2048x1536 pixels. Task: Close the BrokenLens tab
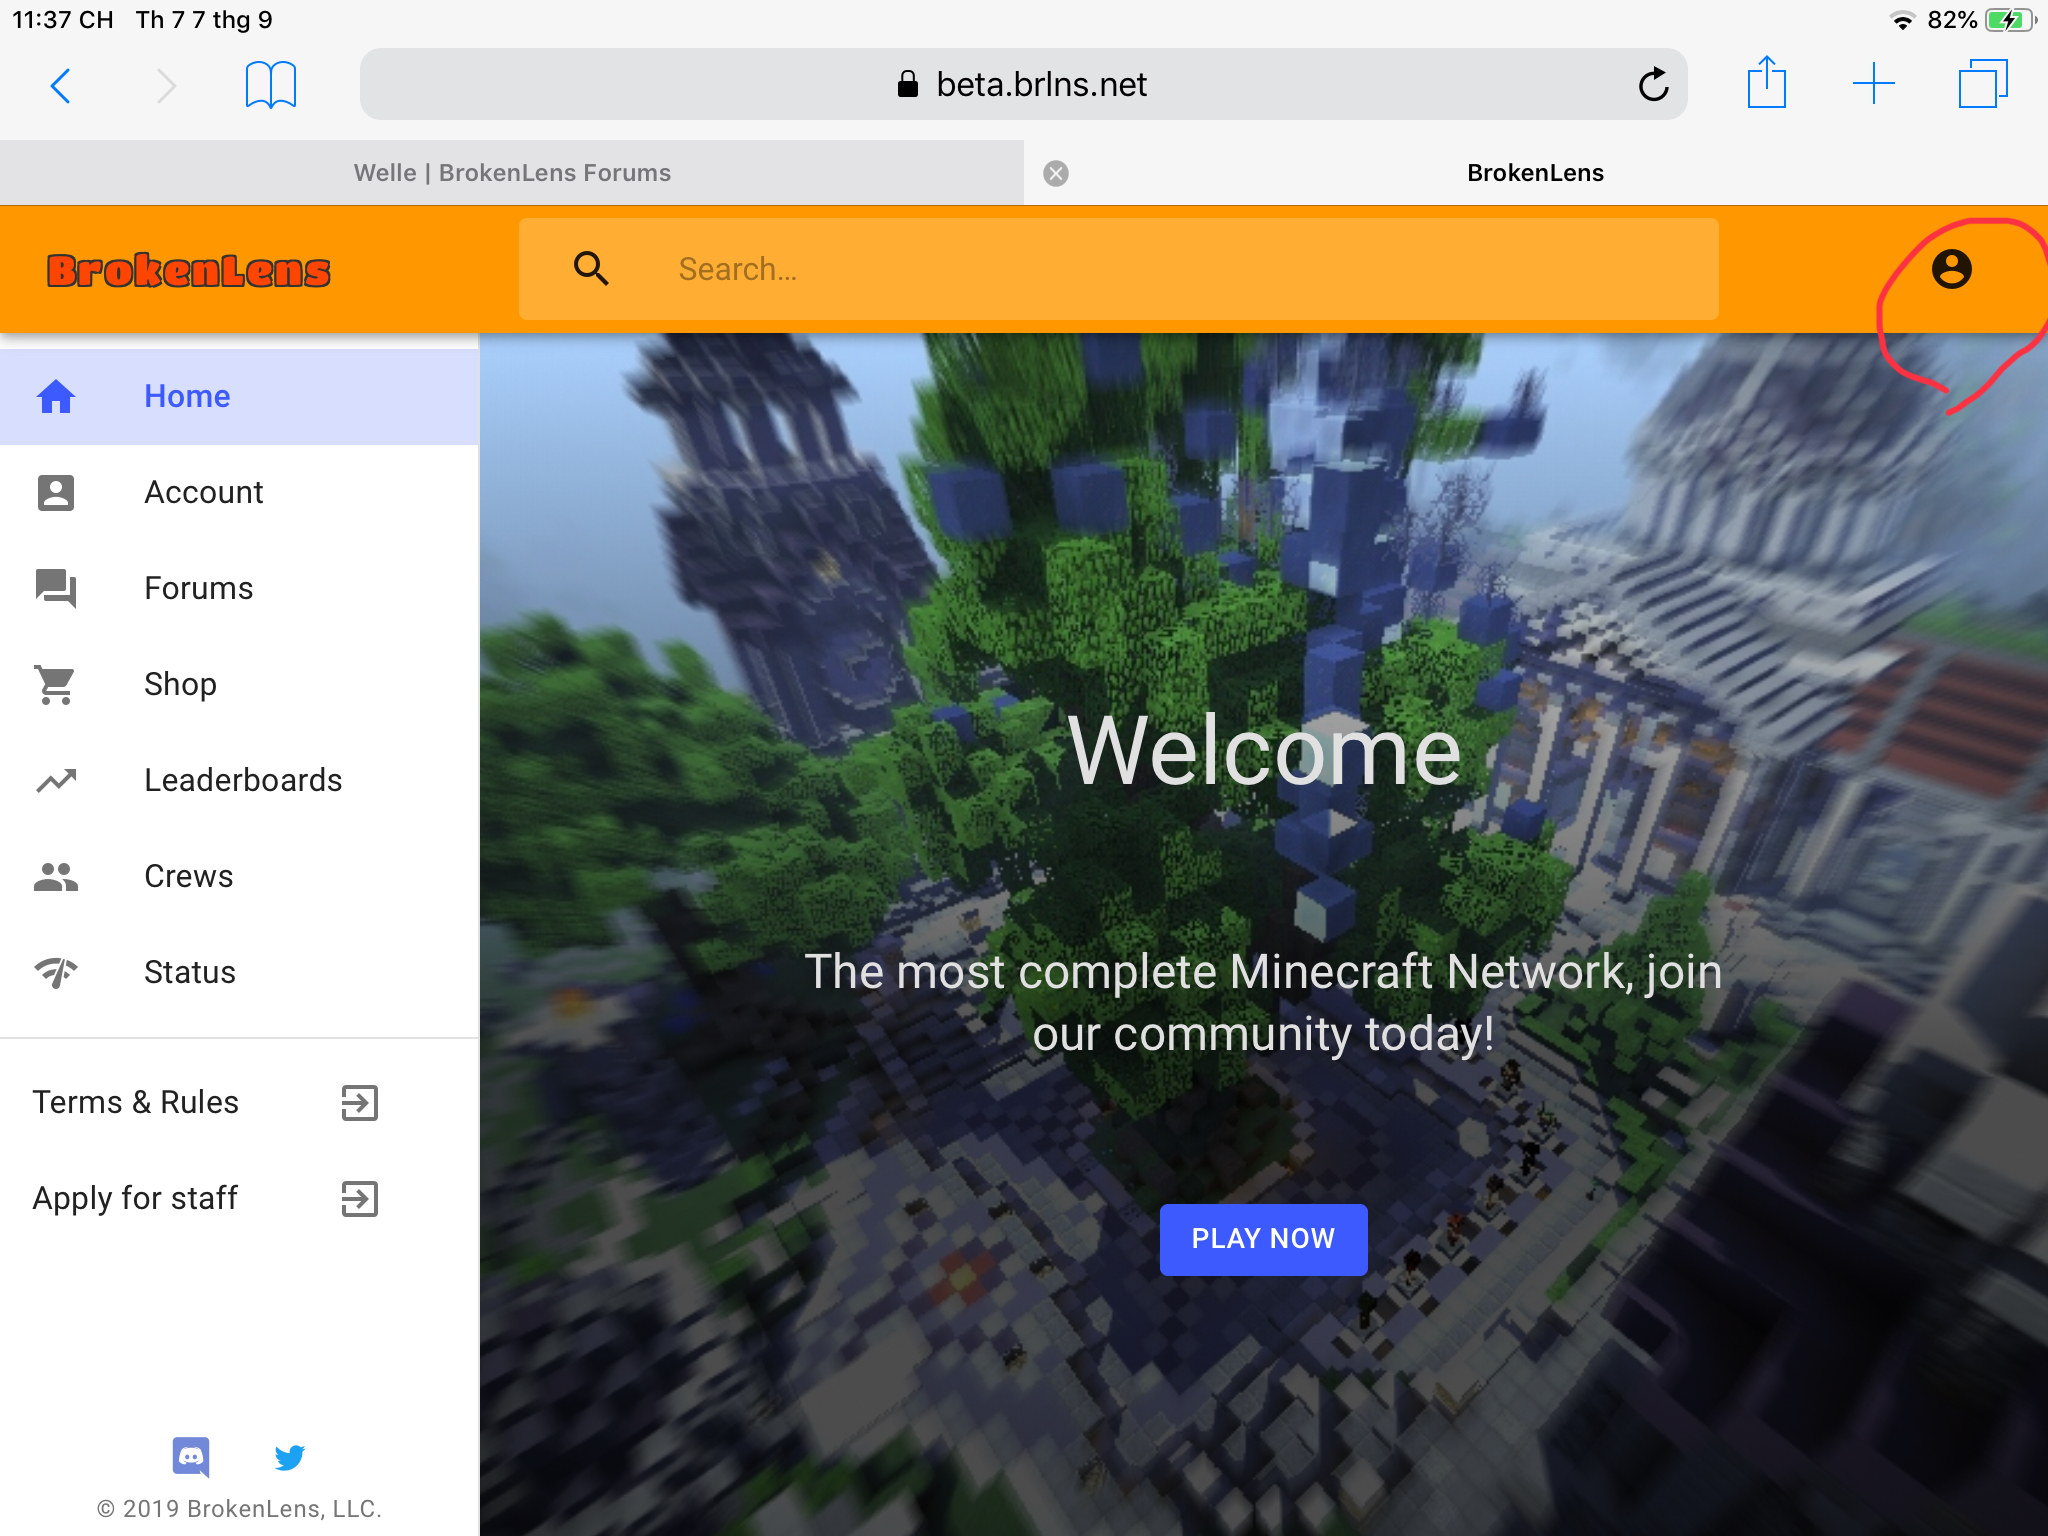pos(1056,174)
